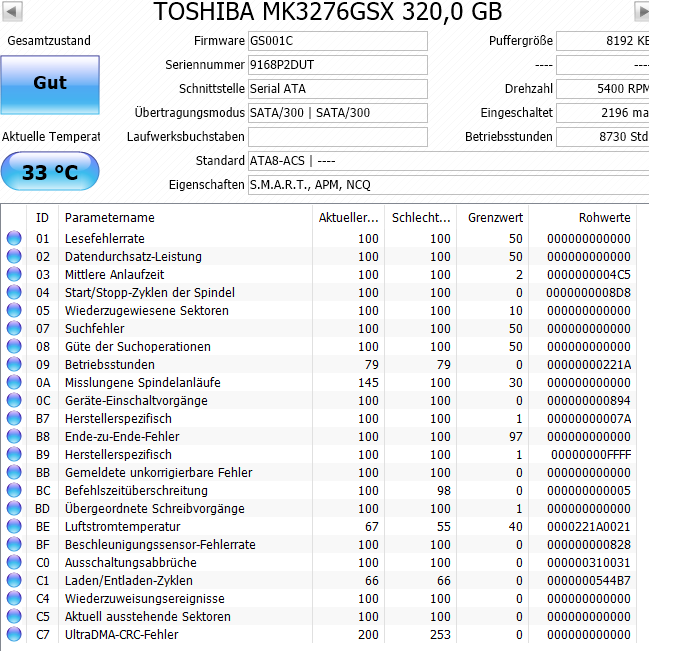This screenshot has height=651, width=684.
Task: Click status icon of Ende-zu-Ende-Fehler row
Action: (14, 436)
